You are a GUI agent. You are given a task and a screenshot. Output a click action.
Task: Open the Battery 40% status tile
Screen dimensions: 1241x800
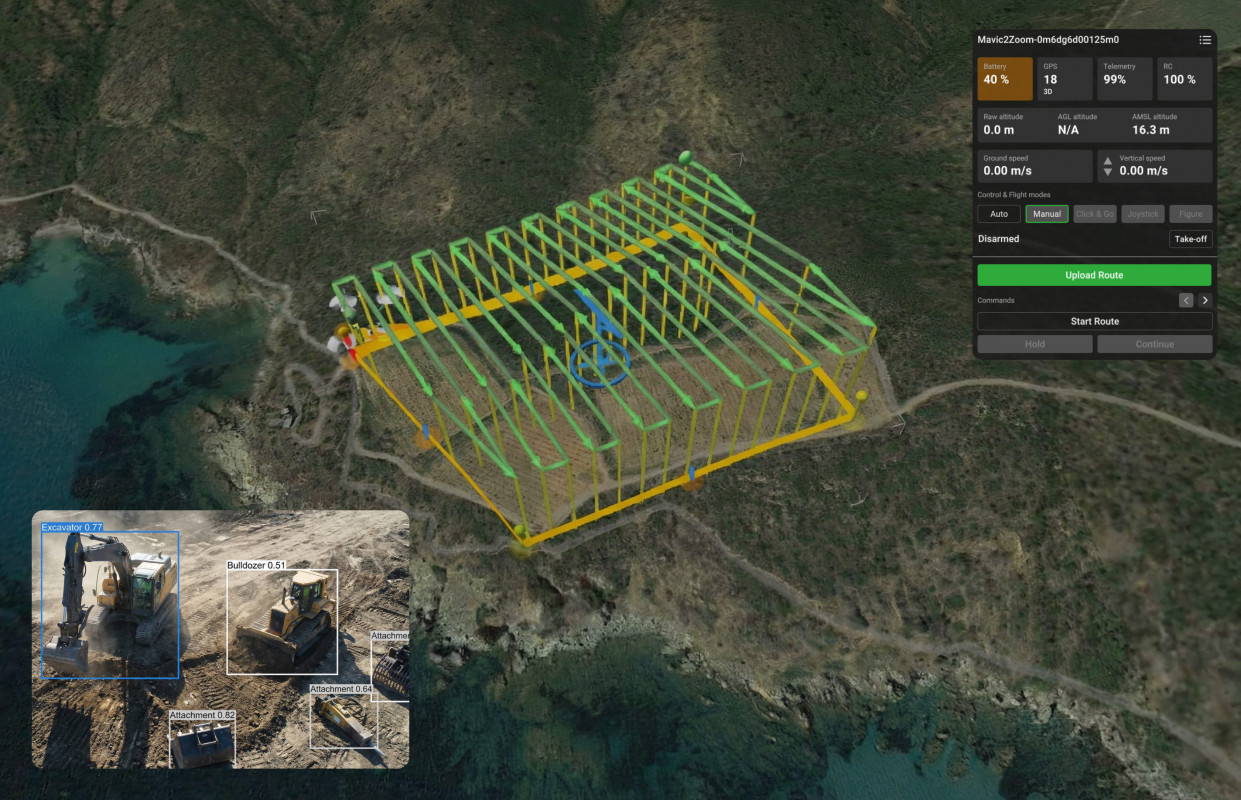[1005, 78]
